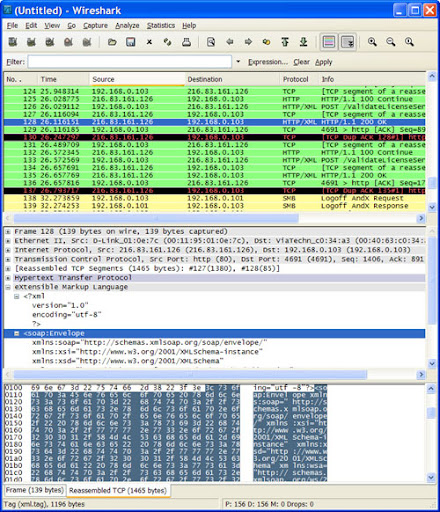The width and height of the screenshot is (440, 512).
Task: Toggle auto scroll in live capture
Action: coord(348,42)
